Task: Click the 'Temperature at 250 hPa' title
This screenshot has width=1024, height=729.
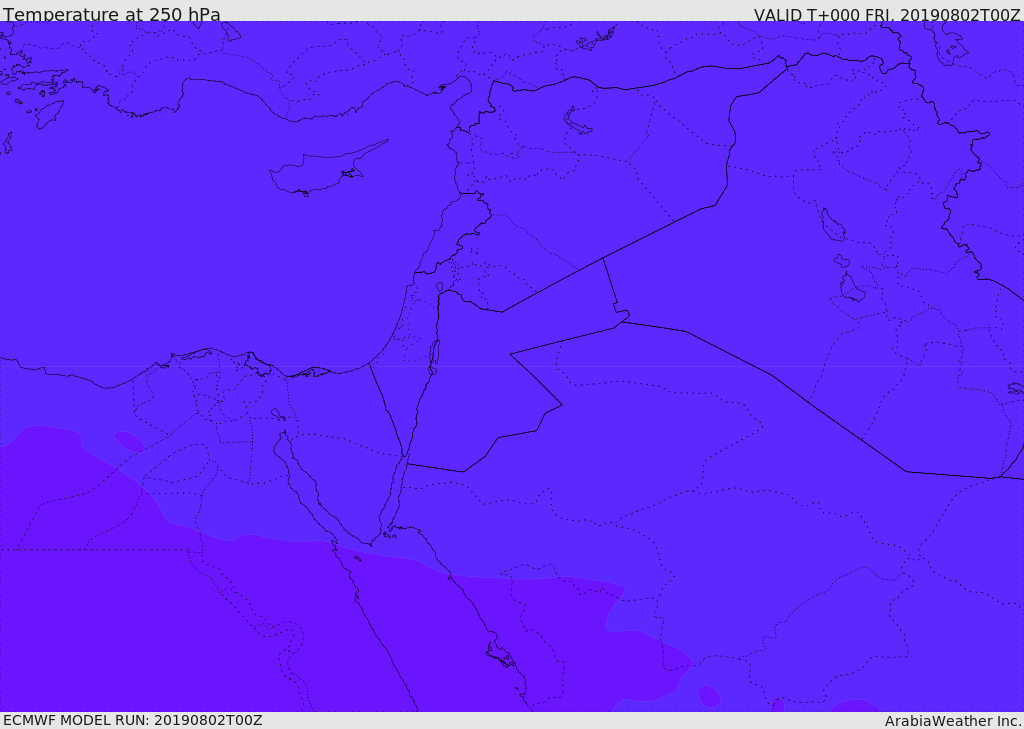Action: 112,14
